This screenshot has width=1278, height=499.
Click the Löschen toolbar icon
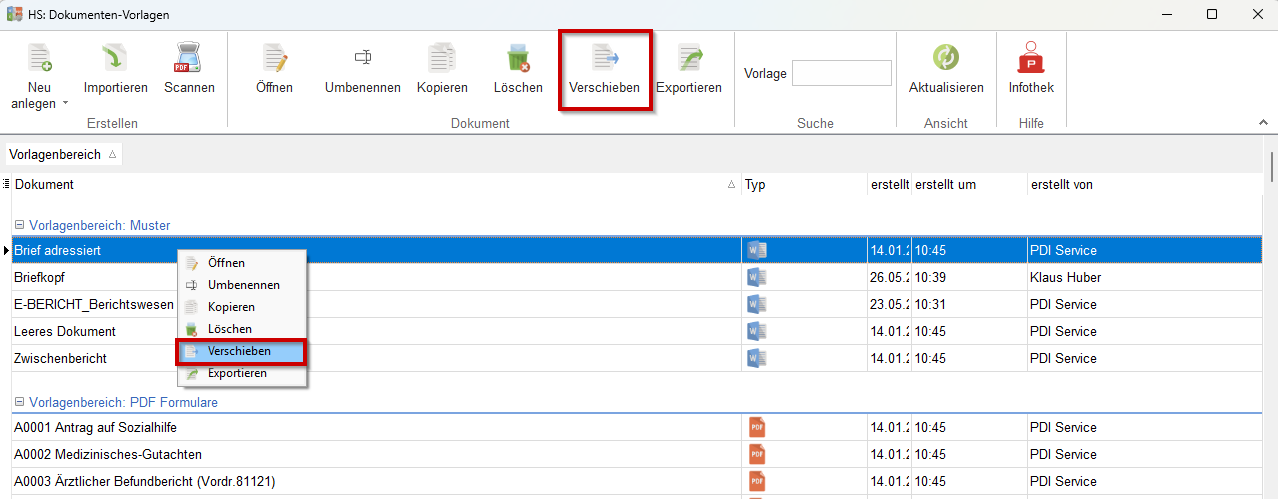pos(518,57)
